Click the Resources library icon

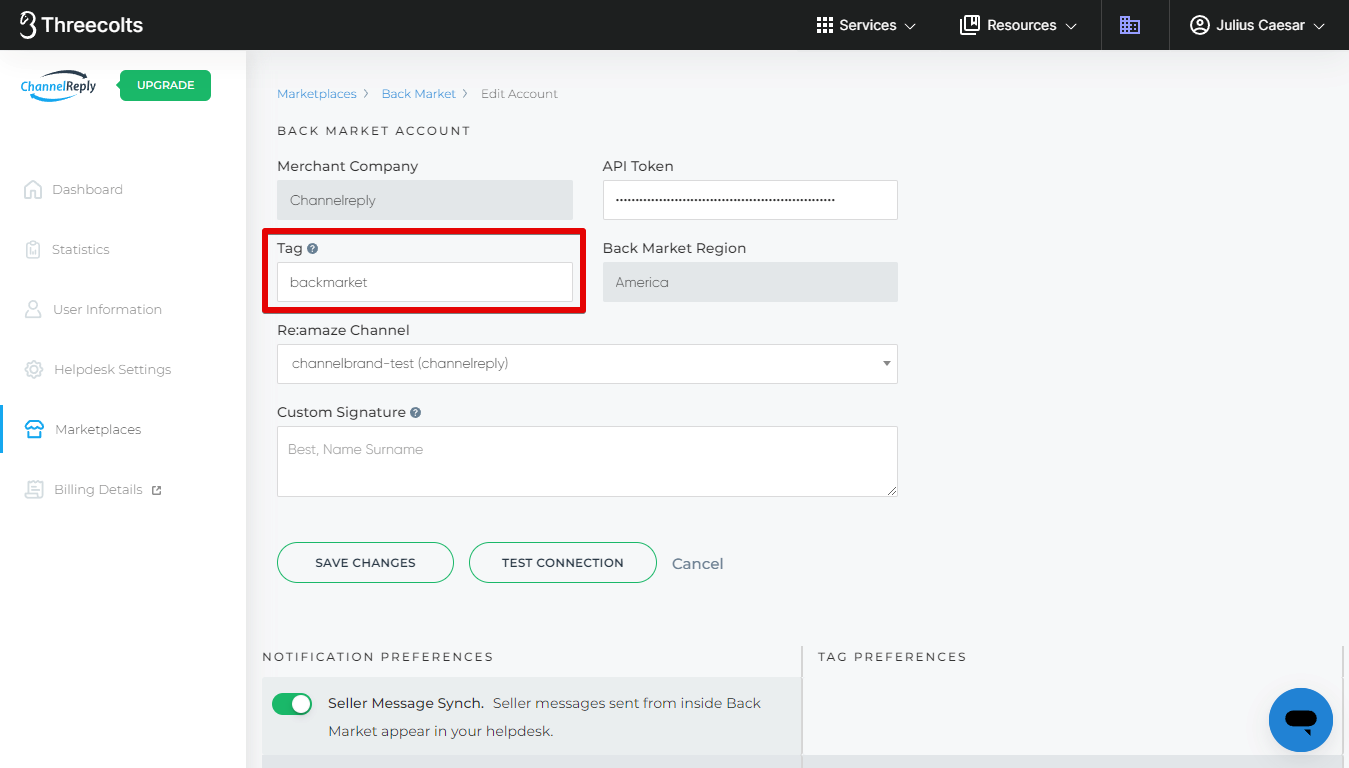click(969, 25)
